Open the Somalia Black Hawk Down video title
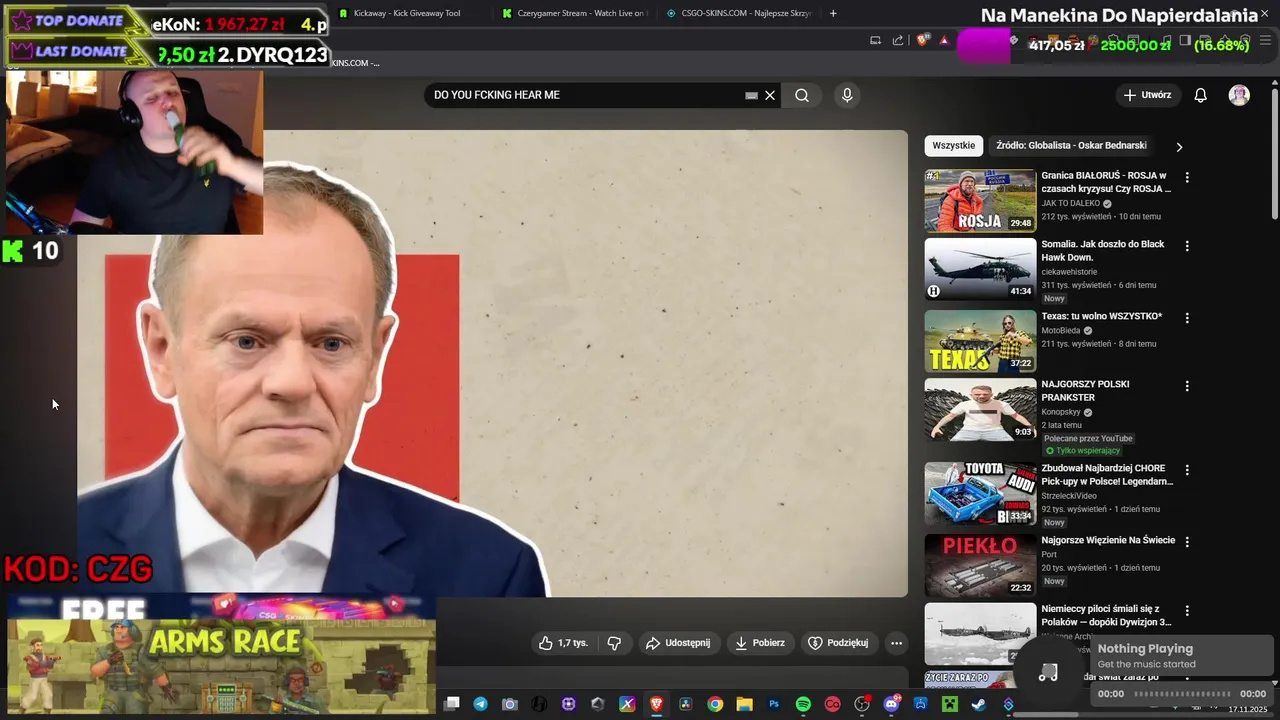Viewport: 1280px width, 720px height. tap(1103, 251)
